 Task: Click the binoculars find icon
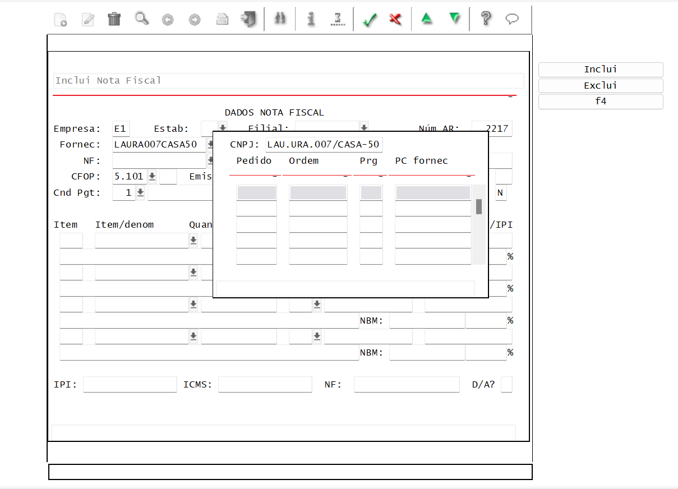(x=280, y=19)
